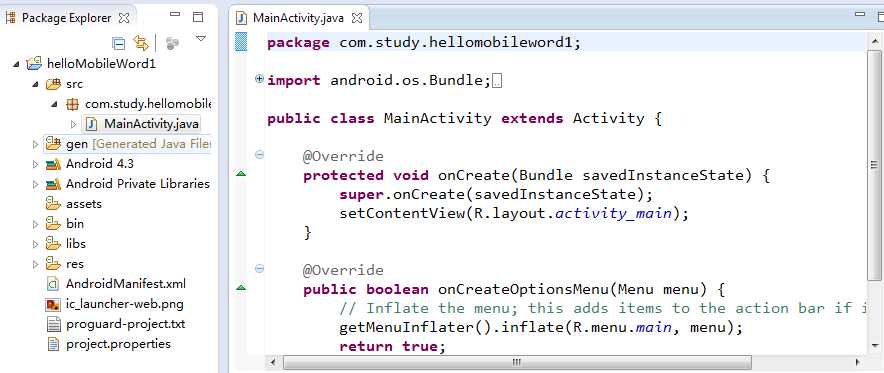Image resolution: width=884 pixels, height=373 pixels.
Task: Select the com.study.hellomobile package
Action: point(148,104)
